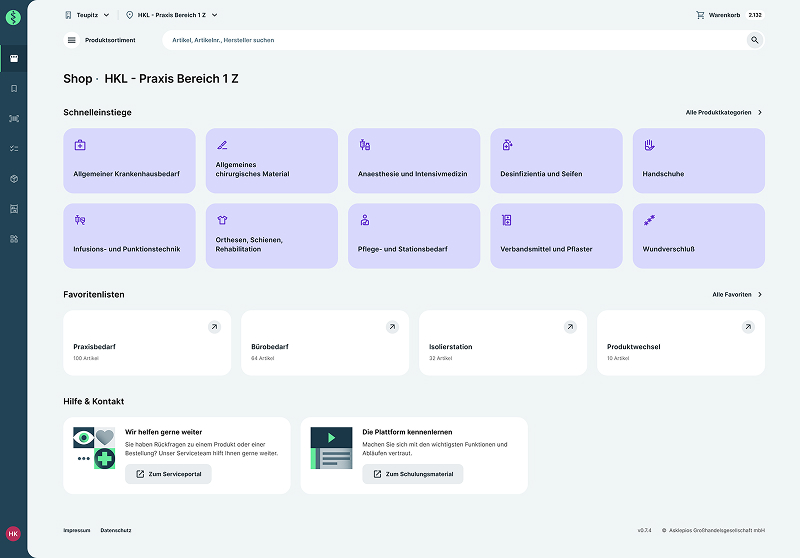Open the storage shelf sidebar icon
800x558 pixels.
(x=14, y=209)
